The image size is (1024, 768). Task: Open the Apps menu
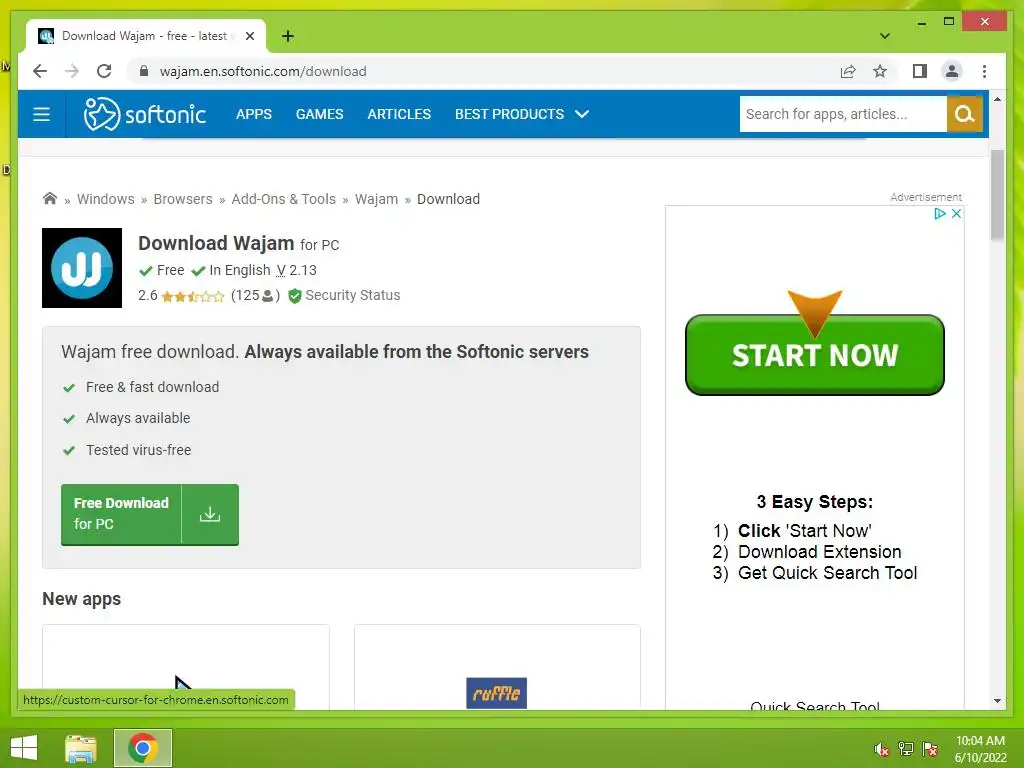253,114
